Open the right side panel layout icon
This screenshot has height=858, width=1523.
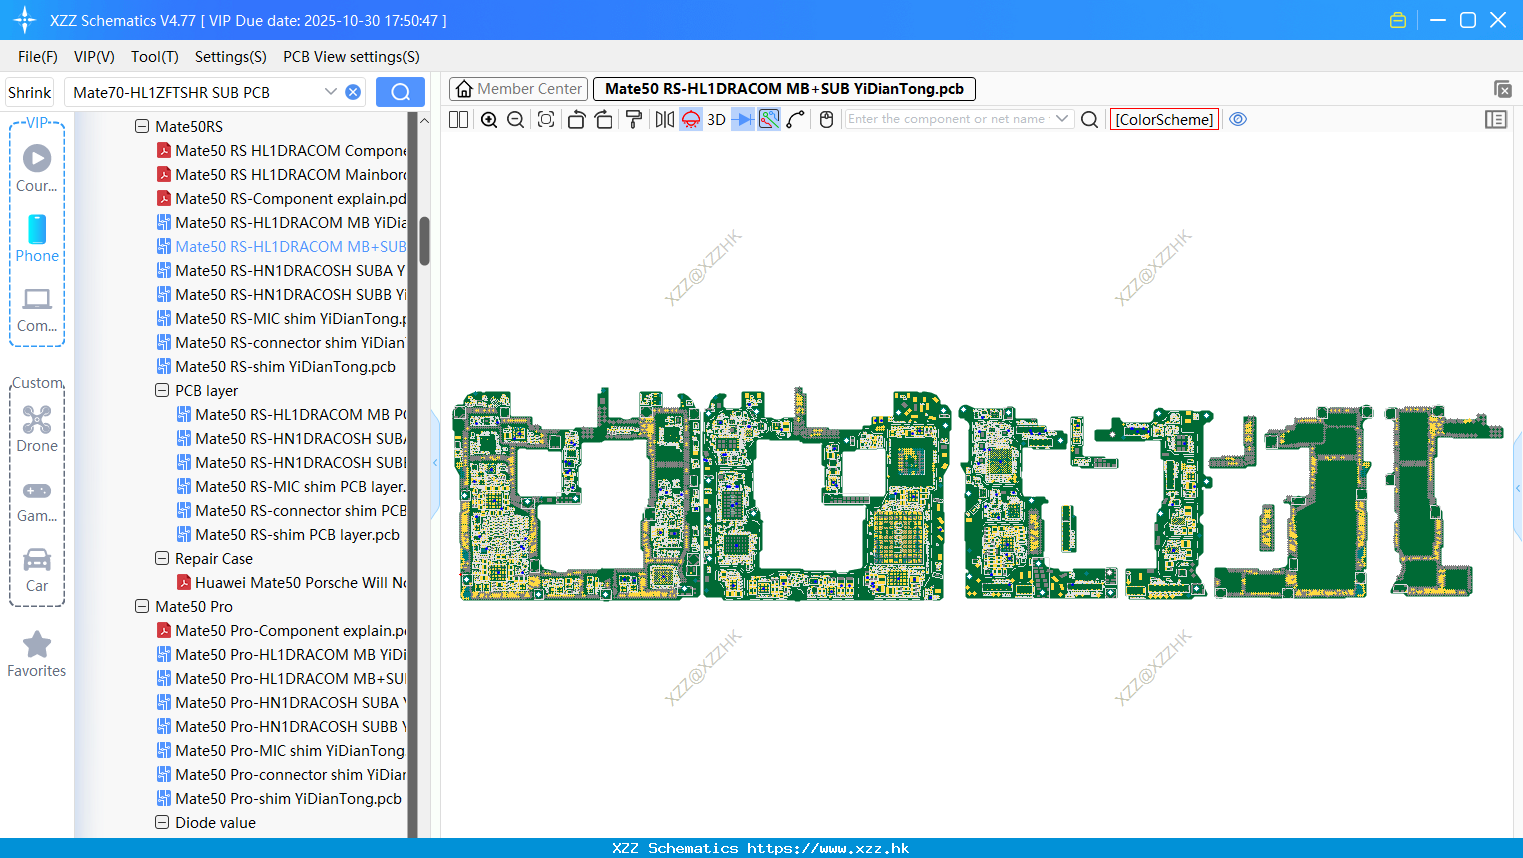coord(1496,119)
